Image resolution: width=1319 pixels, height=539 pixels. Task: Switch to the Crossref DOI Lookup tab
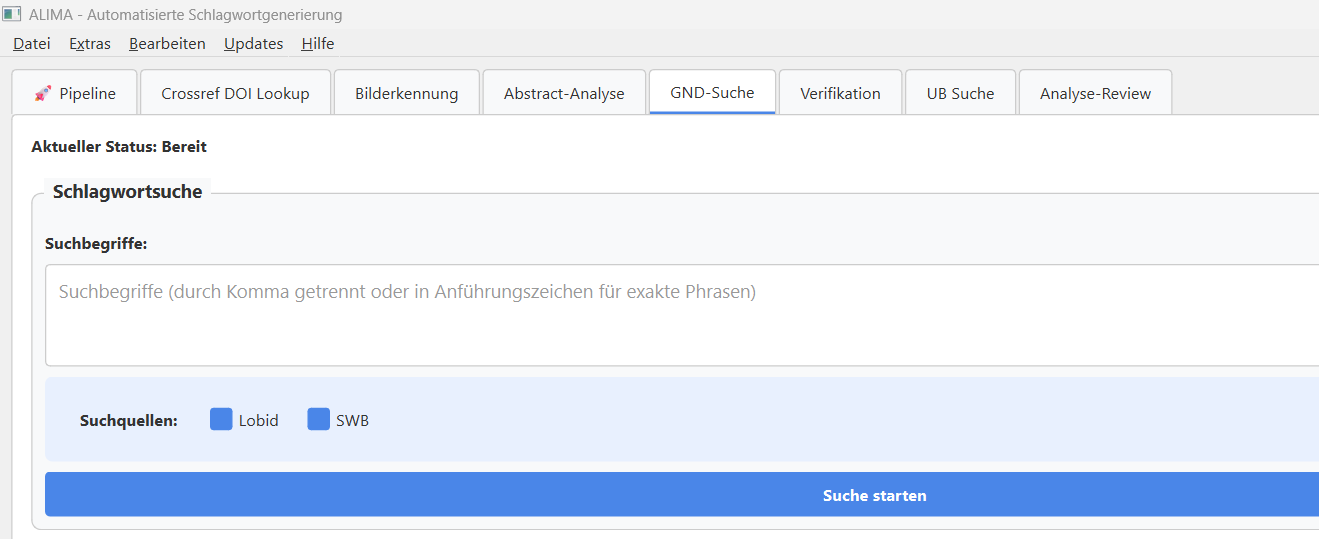[235, 93]
